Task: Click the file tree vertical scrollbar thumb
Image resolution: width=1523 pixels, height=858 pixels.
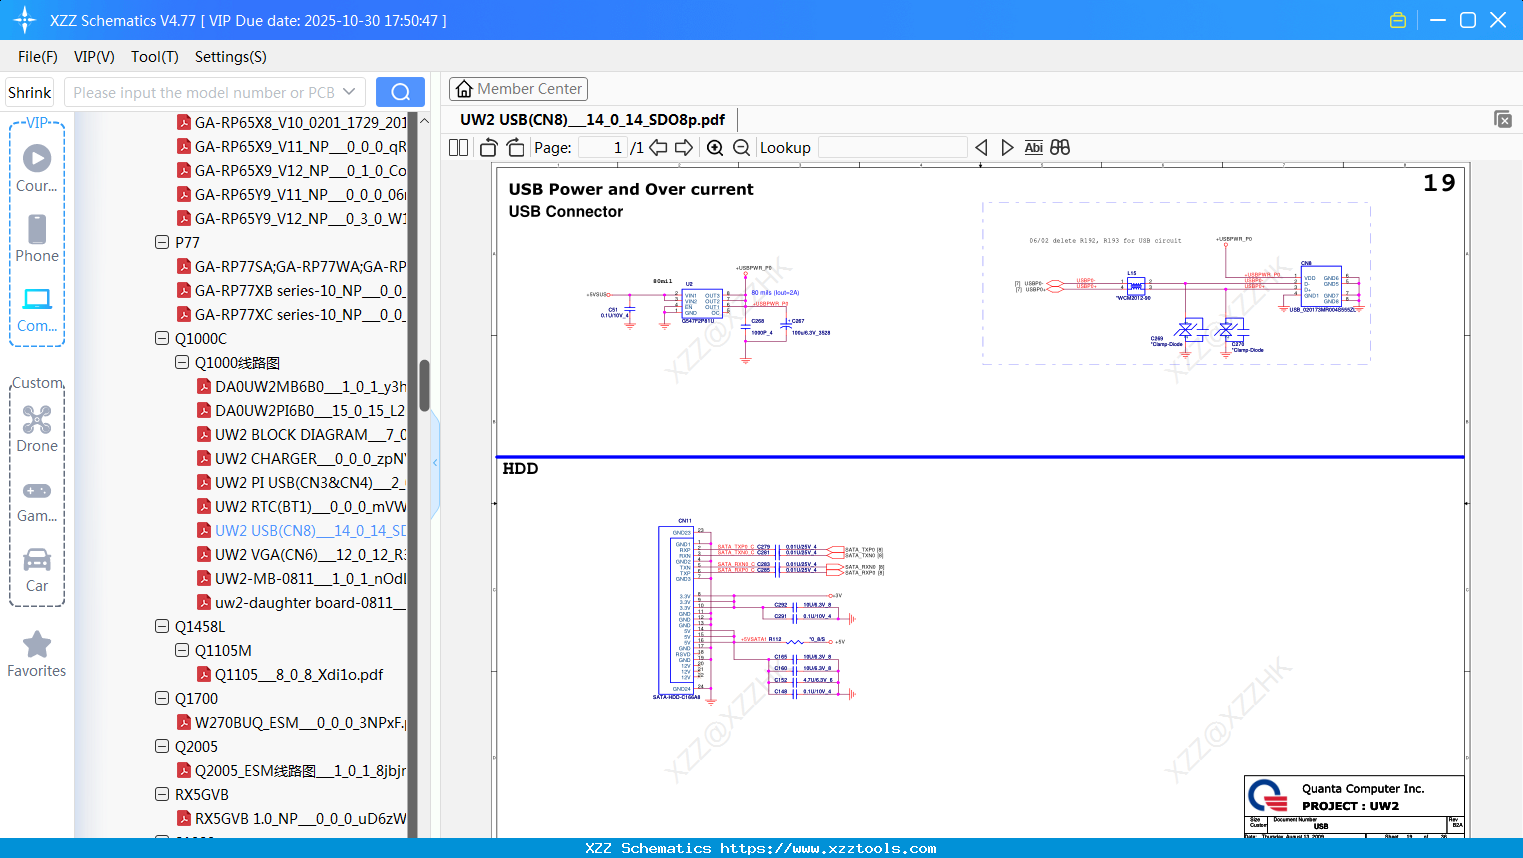Action: (x=424, y=385)
